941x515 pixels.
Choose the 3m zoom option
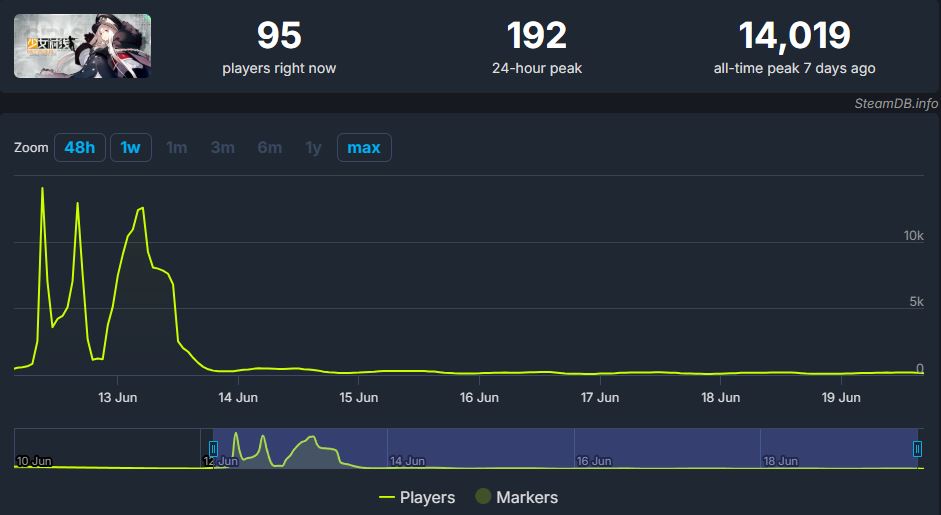(223, 148)
